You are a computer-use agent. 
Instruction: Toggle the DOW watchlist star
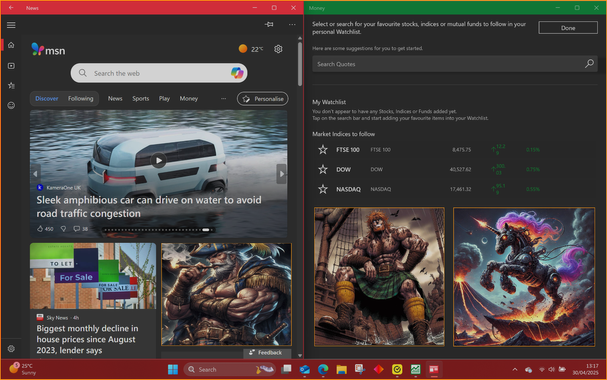click(x=323, y=169)
